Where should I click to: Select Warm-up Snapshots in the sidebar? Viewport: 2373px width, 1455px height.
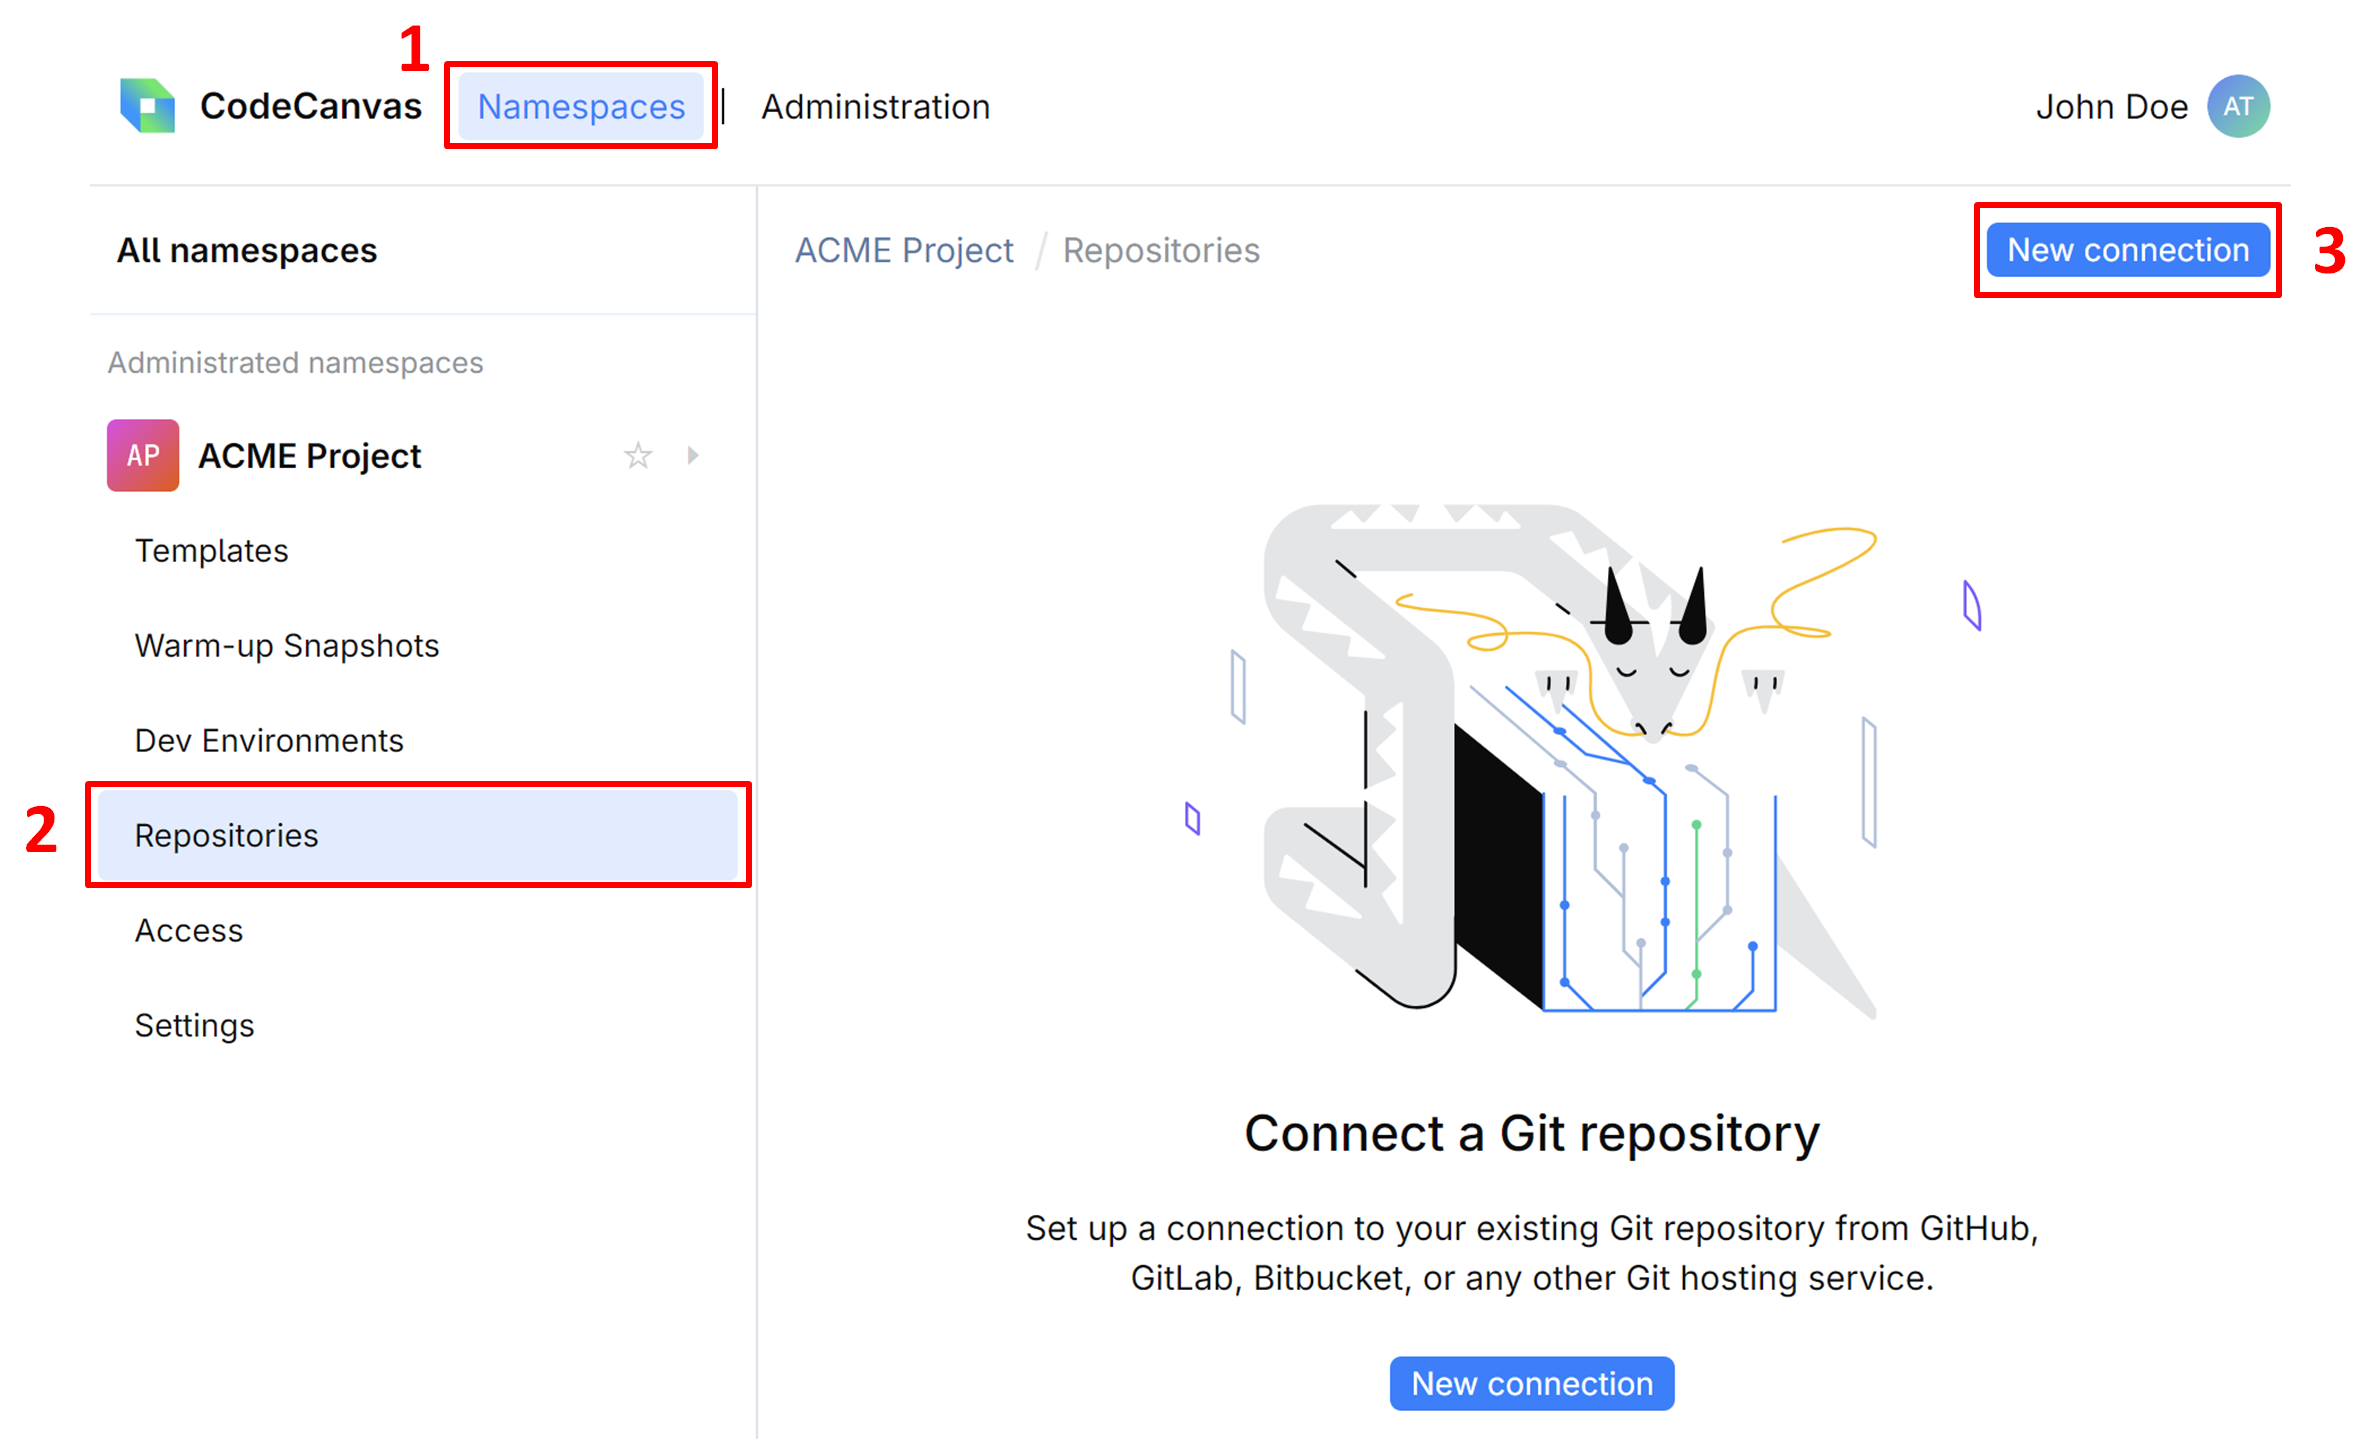click(x=285, y=645)
